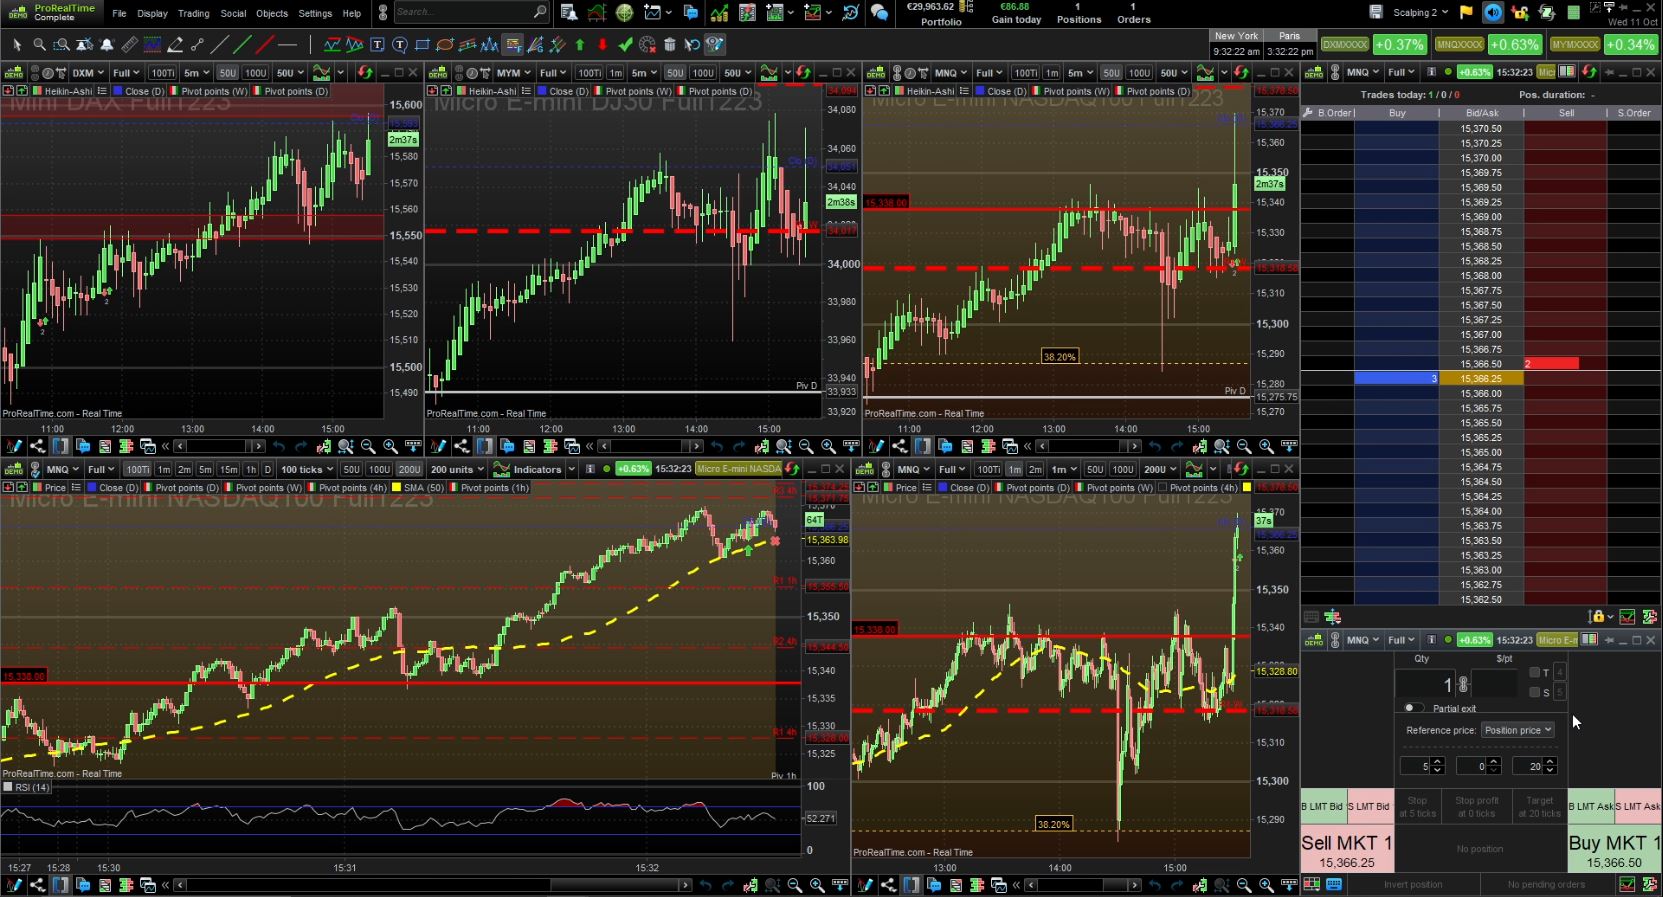Click the chat bubbles icon
1663x897 pixels.
(x=879, y=12)
